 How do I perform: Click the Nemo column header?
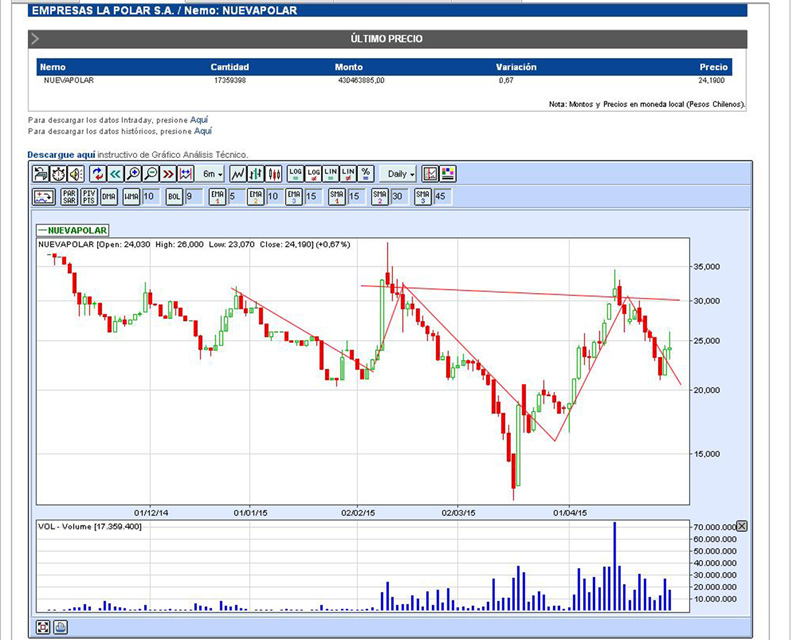click(53, 67)
